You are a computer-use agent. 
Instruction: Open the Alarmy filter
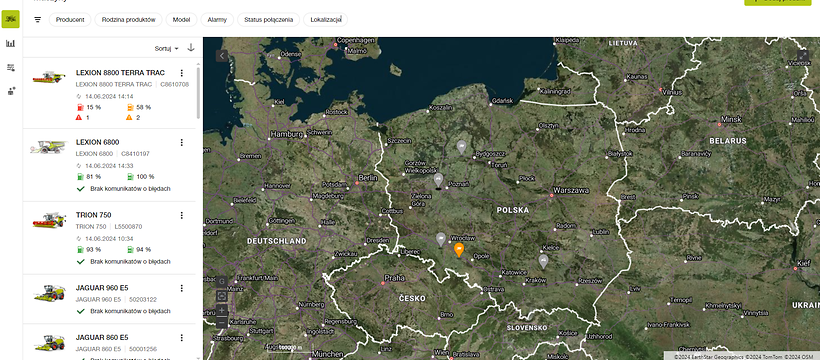point(217,20)
